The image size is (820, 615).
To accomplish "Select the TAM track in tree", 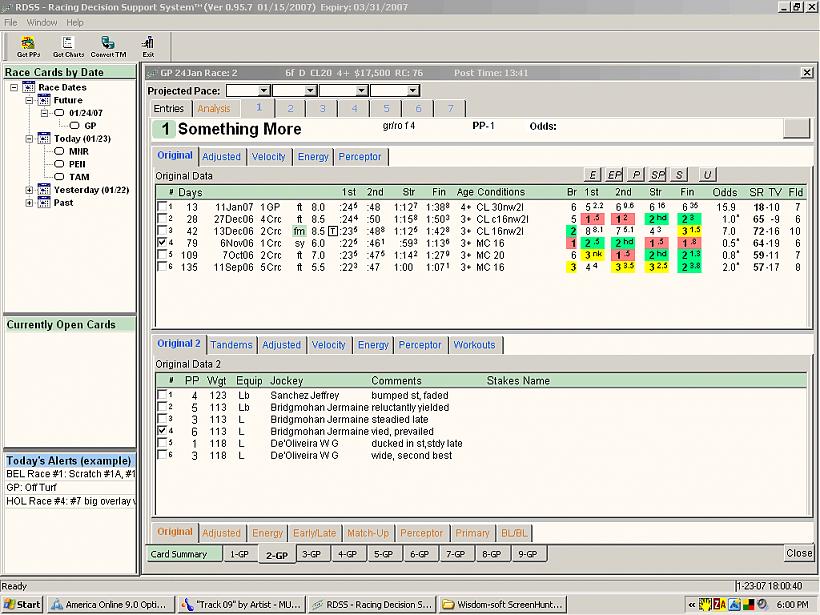I will click(x=79, y=177).
